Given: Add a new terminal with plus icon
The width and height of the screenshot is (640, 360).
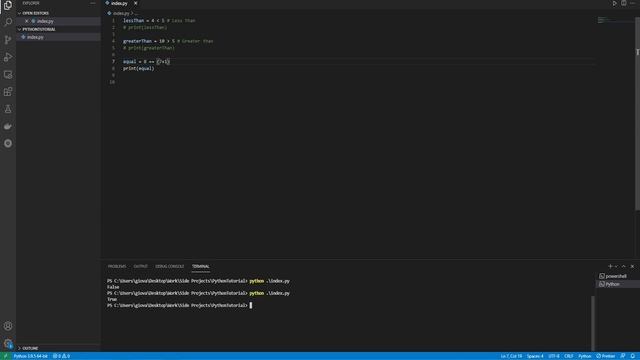Looking at the screenshot, I should tap(610, 267).
